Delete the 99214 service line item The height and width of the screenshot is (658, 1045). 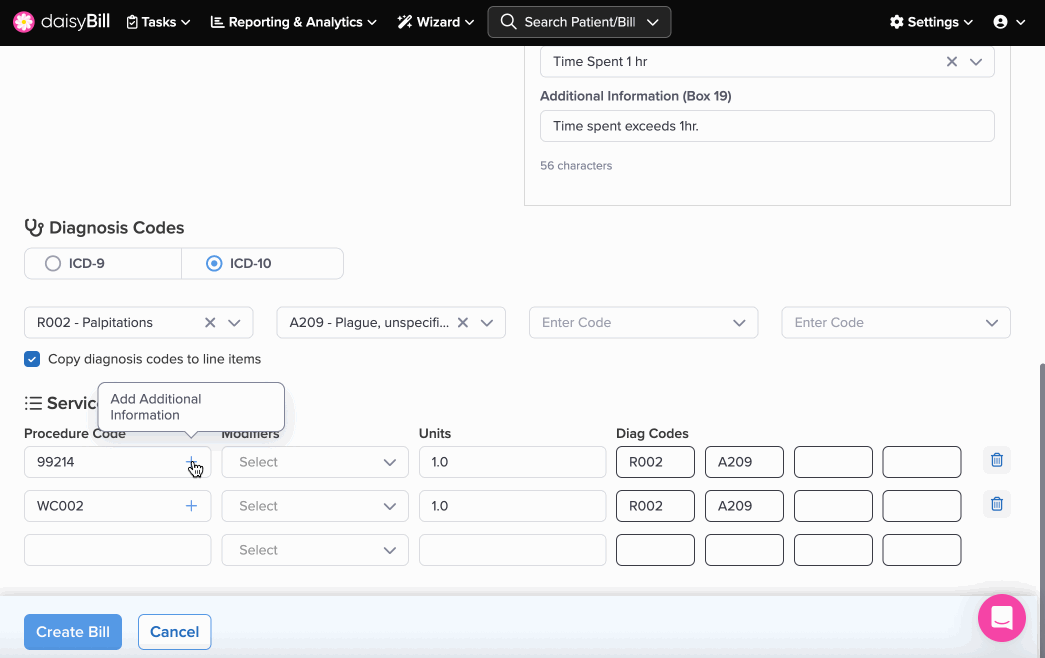coord(996,461)
